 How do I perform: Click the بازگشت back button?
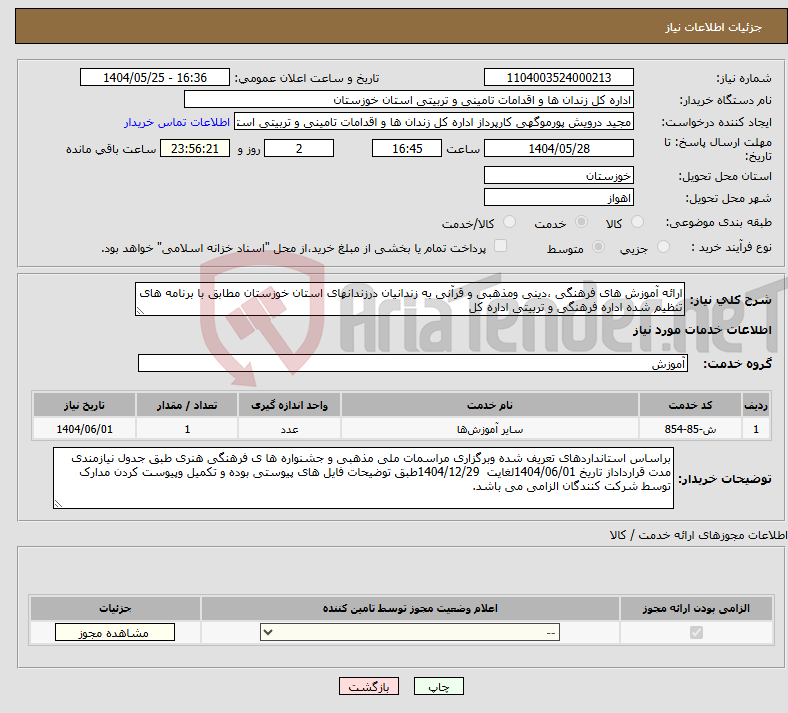[x=369, y=686]
